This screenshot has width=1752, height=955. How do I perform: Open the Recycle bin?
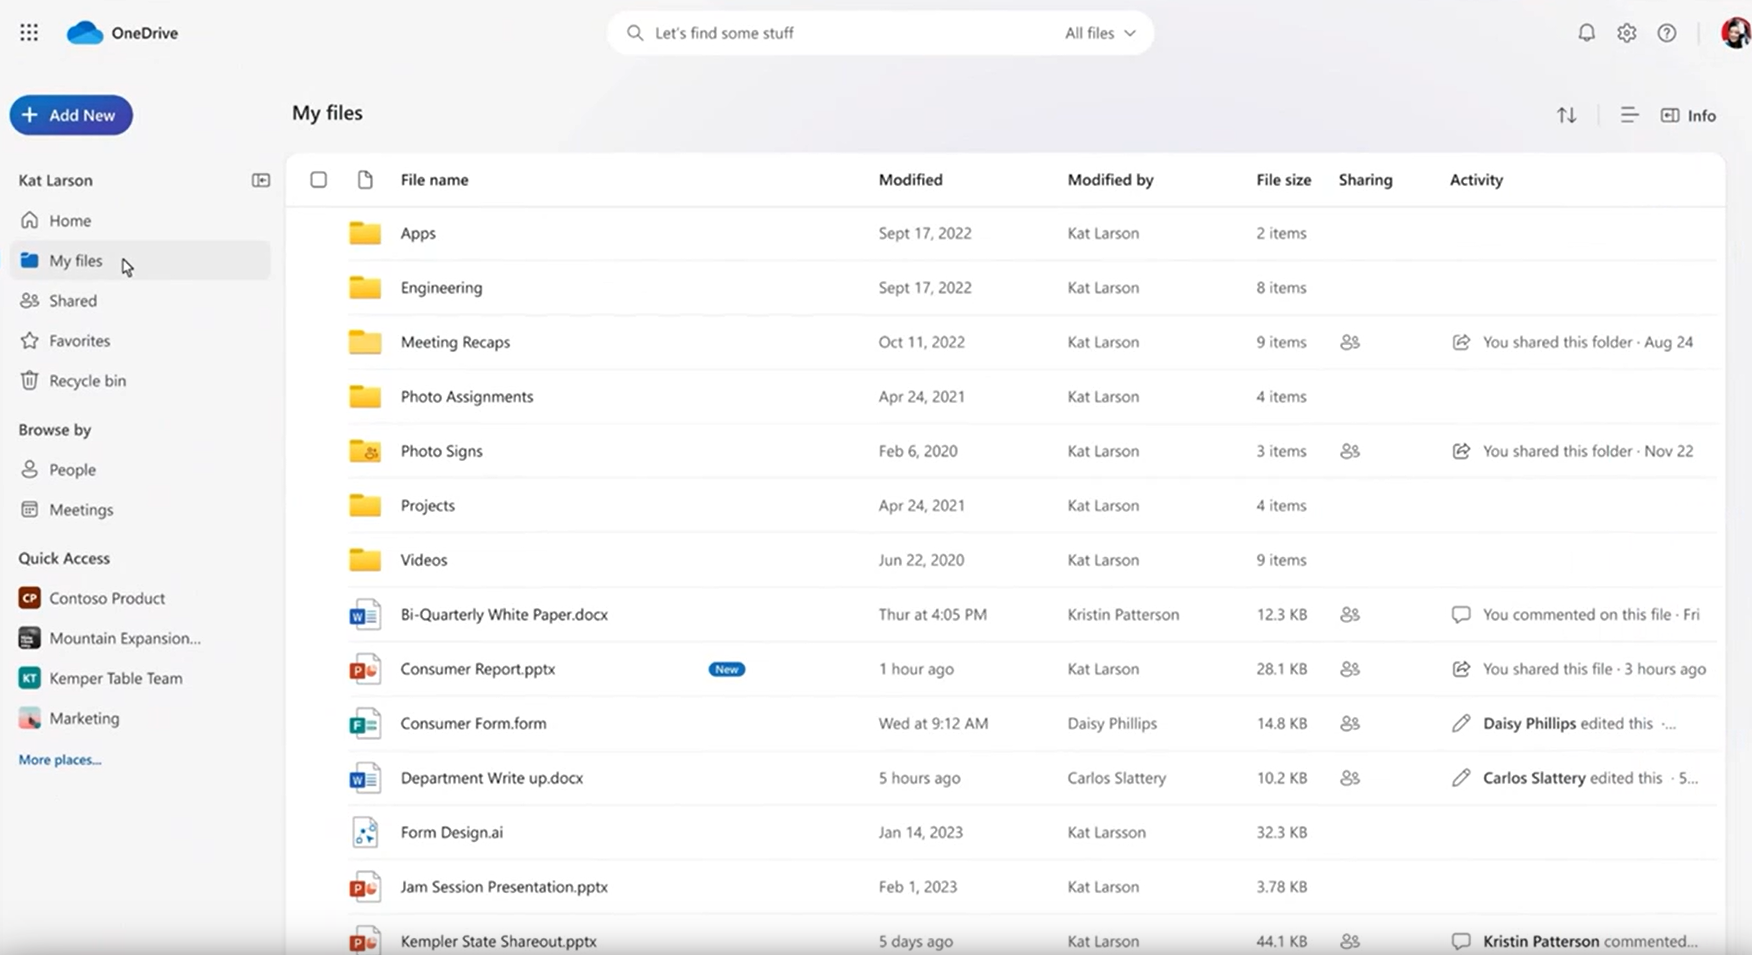140,380
